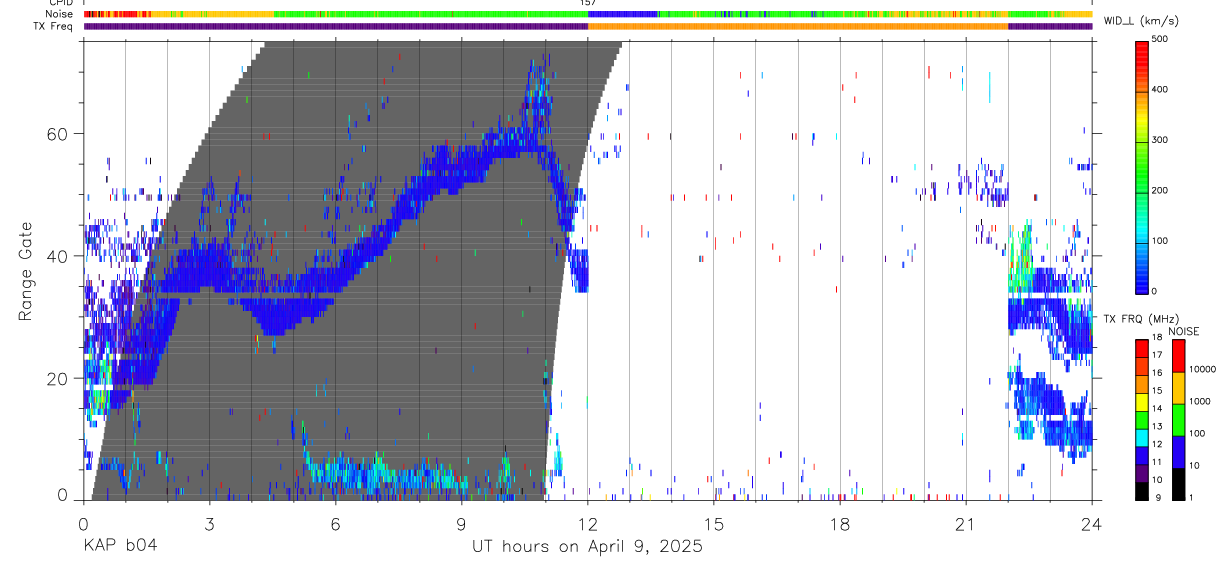Click the 'WID⊥ (km/s)' colorbar title
This screenshot has width=1228, height=567.
pyautogui.click(x=1142, y=21)
